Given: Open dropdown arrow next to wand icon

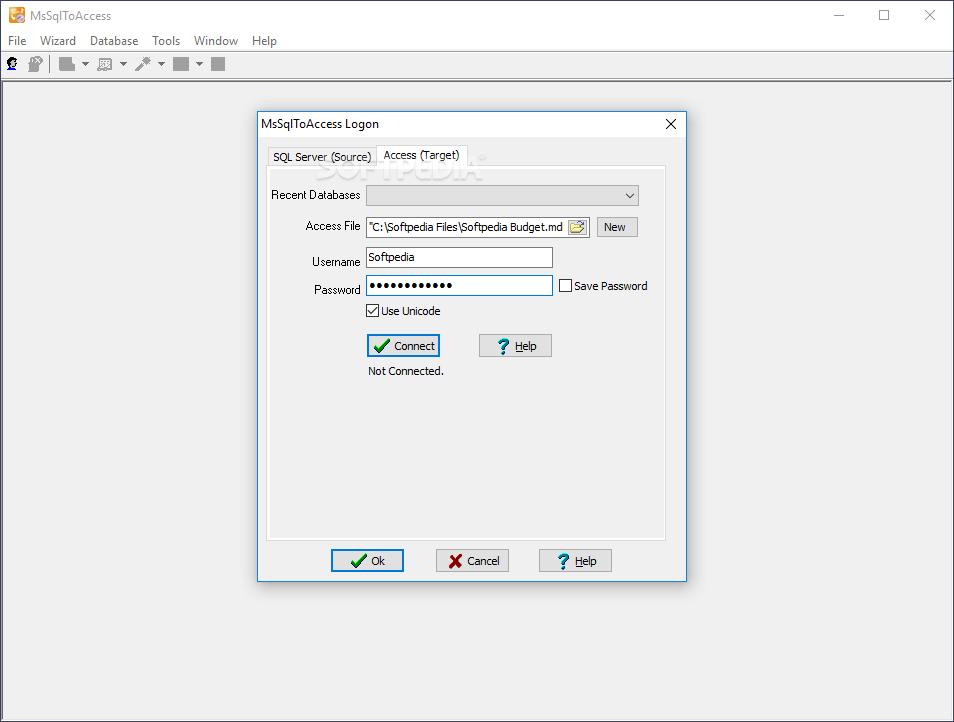Looking at the screenshot, I should tap(161, 64).
